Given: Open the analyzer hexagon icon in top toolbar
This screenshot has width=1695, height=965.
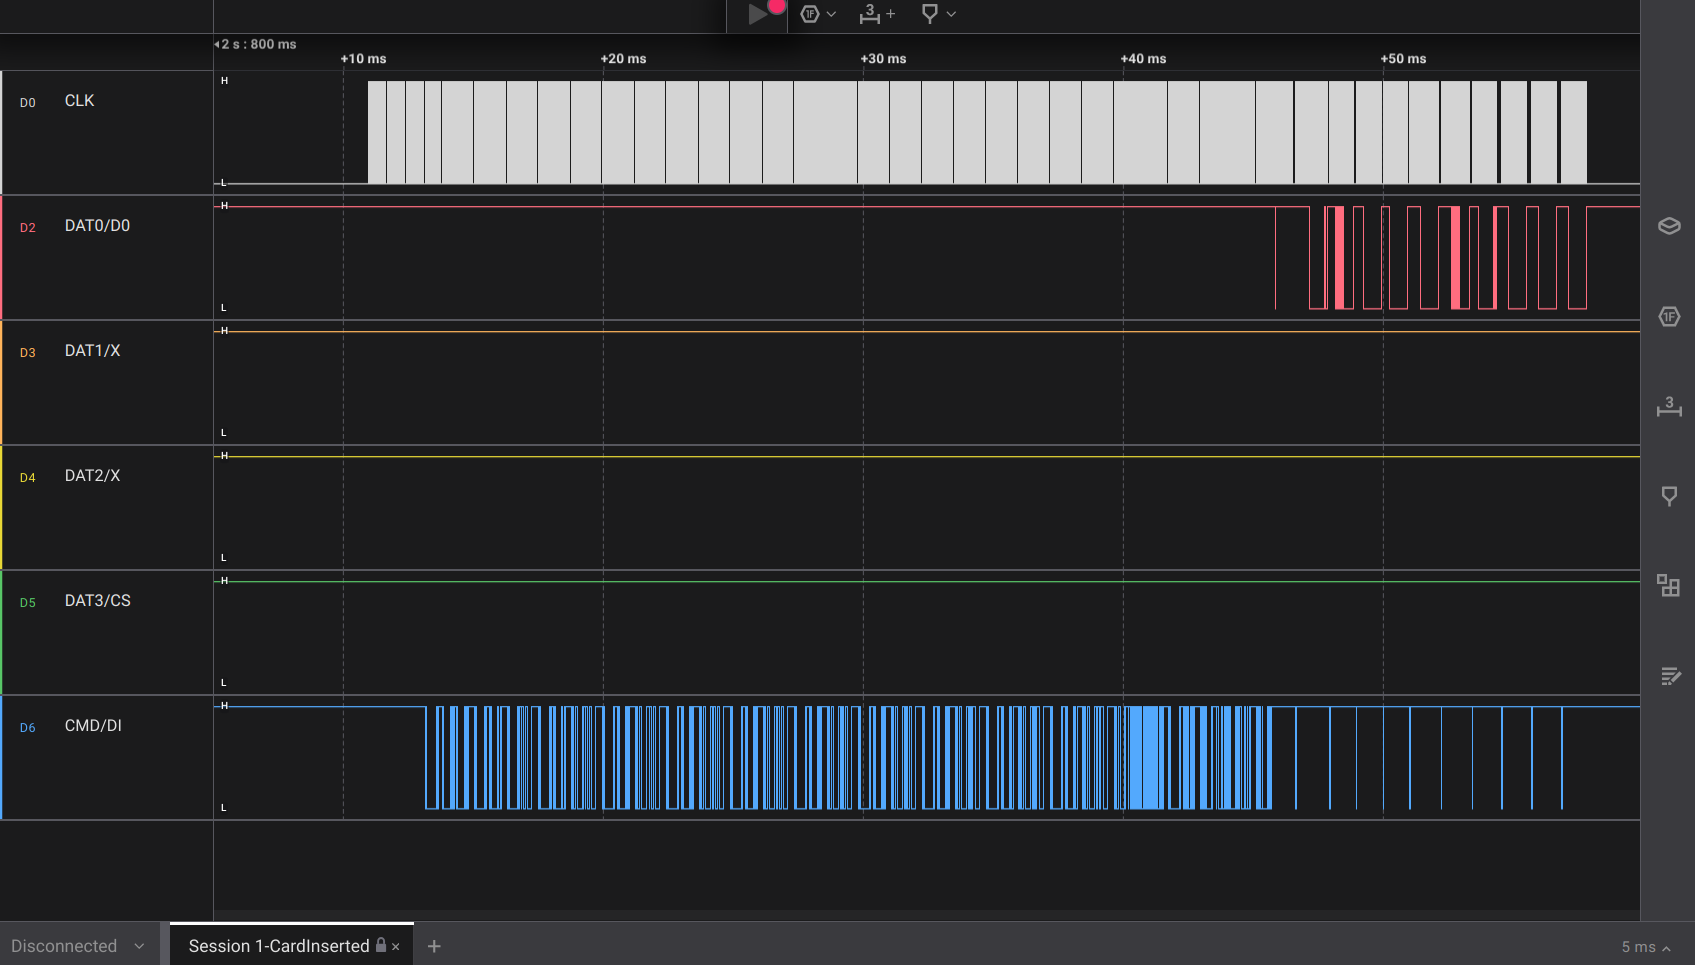Looking at the screenshot, I should click(810, 14).
